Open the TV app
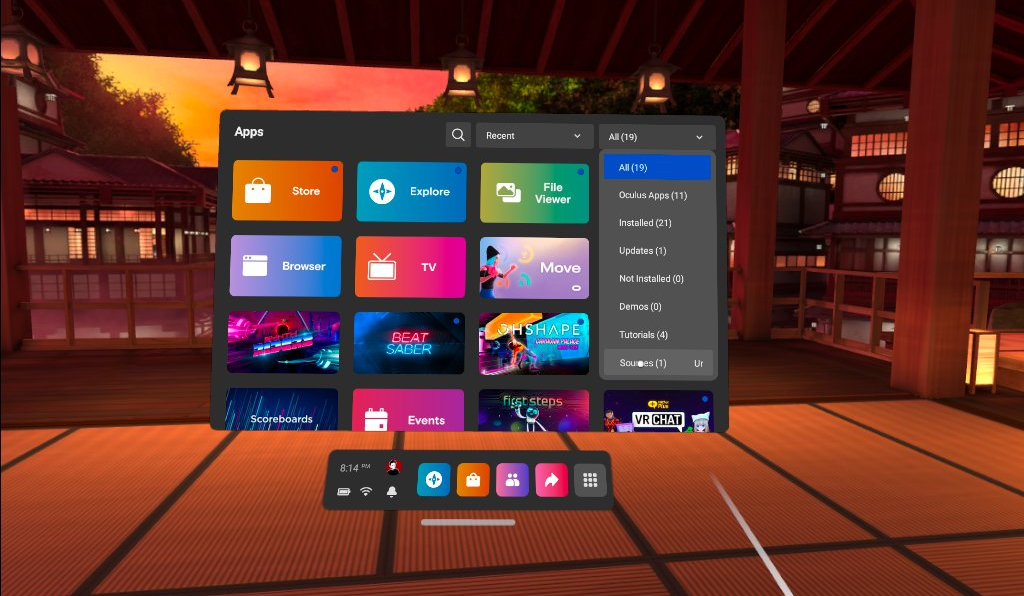 click(x=410, y=266)
